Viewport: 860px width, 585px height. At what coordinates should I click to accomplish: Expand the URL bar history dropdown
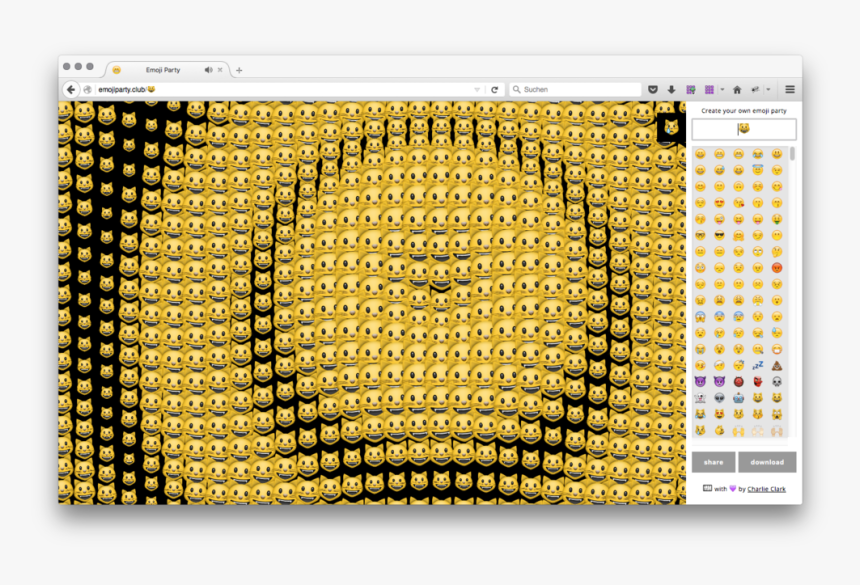[x=477, y=90]
